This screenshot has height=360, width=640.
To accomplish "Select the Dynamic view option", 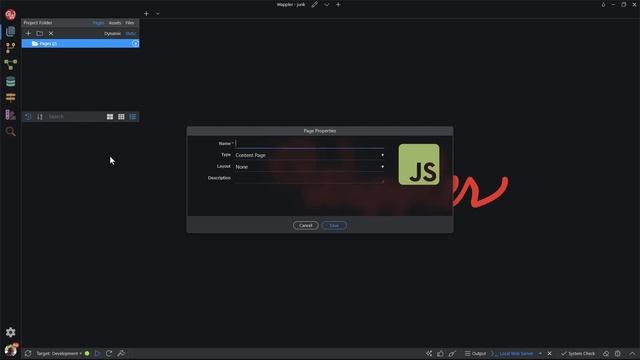I will pos(112,34).
